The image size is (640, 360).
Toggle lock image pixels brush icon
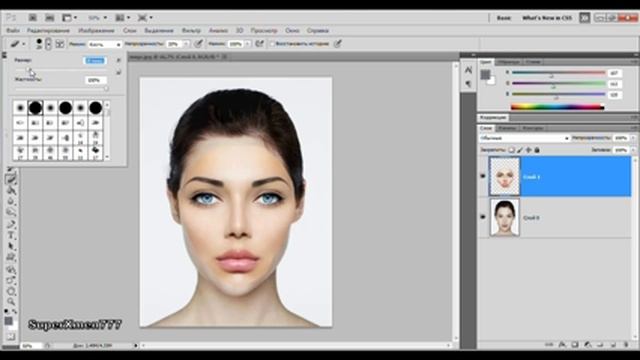pos(520,150)
